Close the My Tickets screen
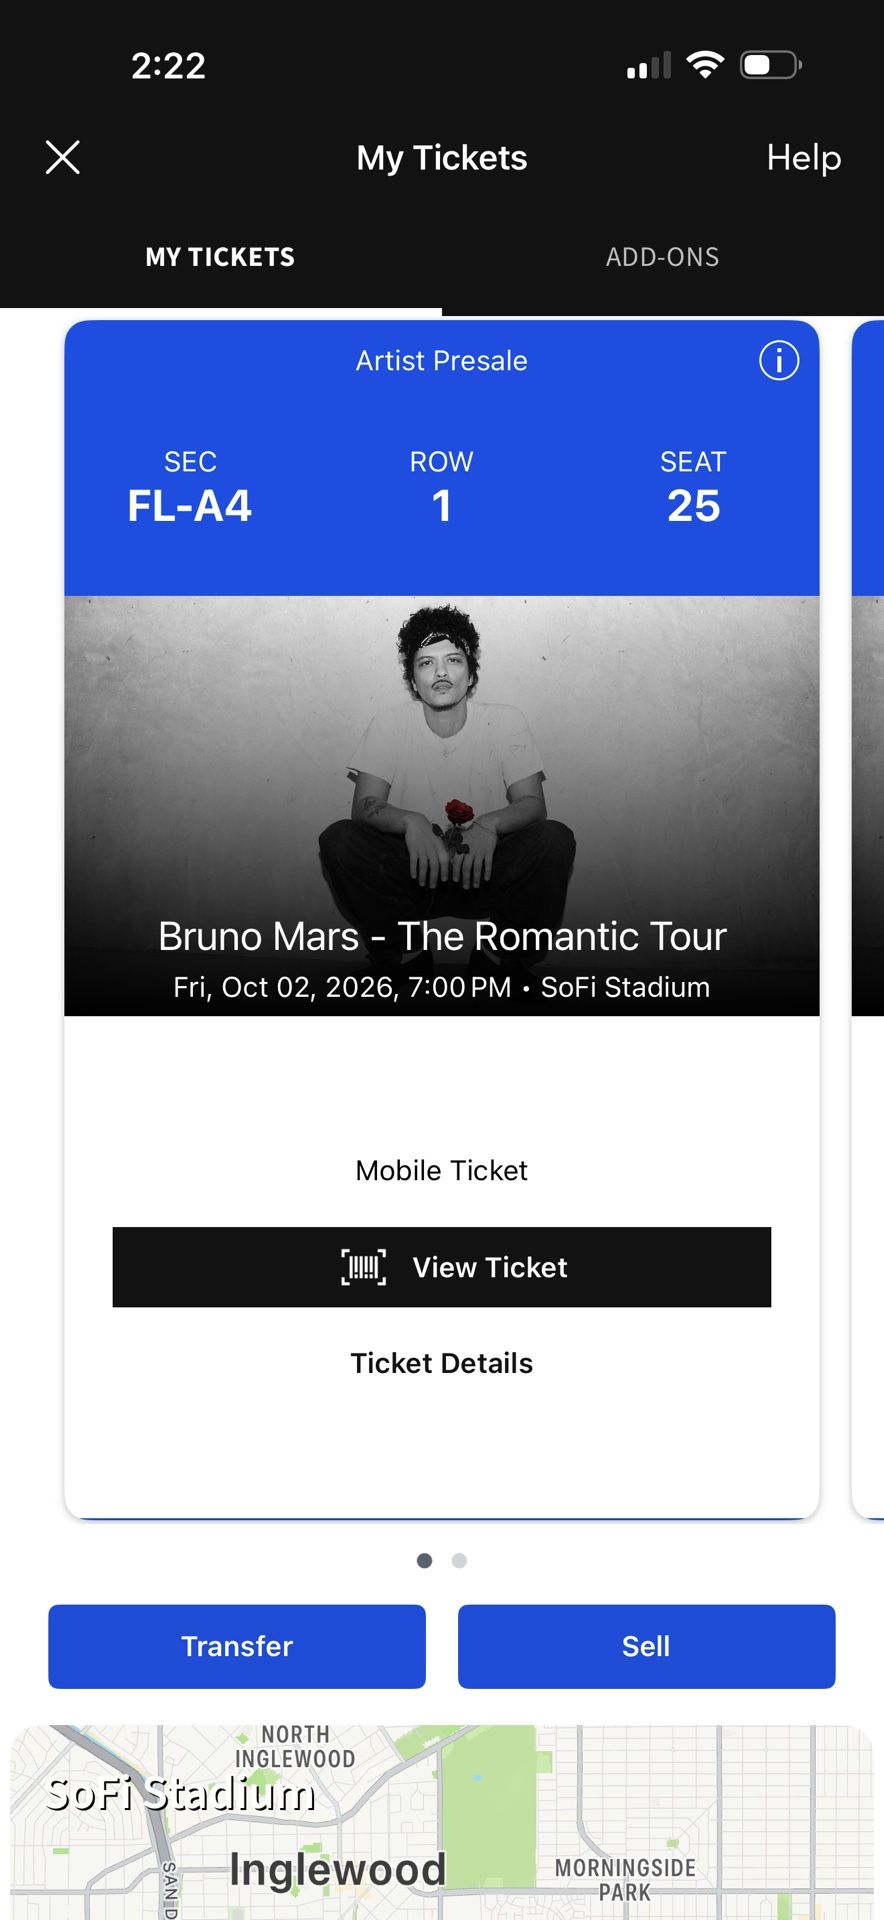 (63, 157)
